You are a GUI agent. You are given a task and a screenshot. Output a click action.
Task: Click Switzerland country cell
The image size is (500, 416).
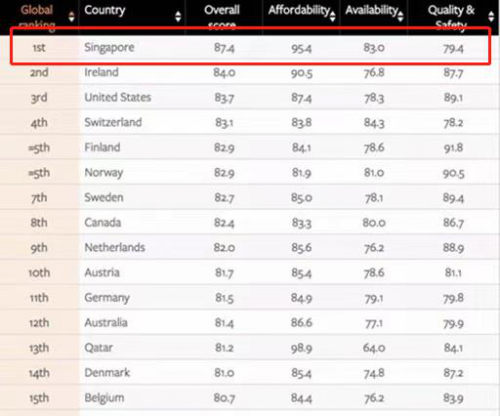tap(113, 122)
